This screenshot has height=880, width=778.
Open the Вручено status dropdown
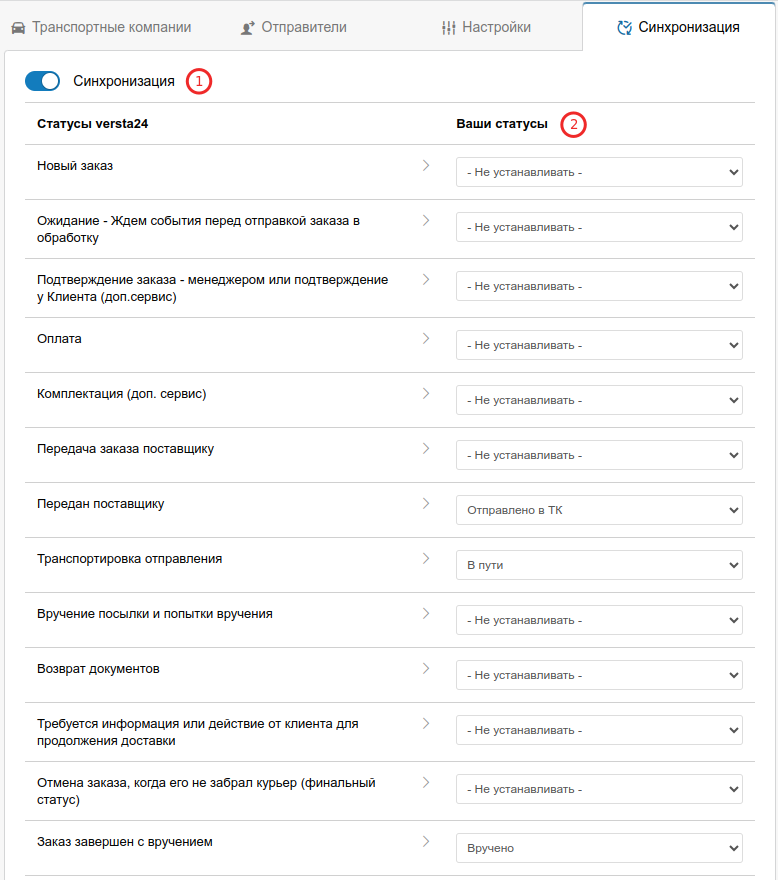[599, 848]
